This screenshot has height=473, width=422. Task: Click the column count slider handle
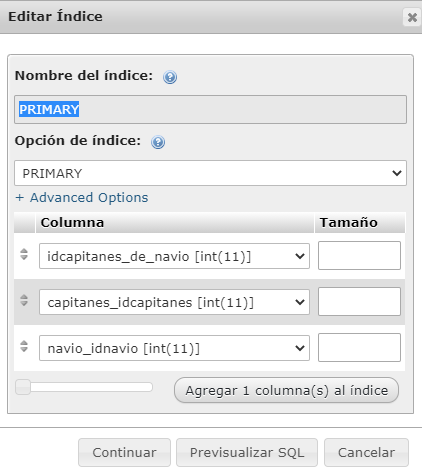coord(23,387)
